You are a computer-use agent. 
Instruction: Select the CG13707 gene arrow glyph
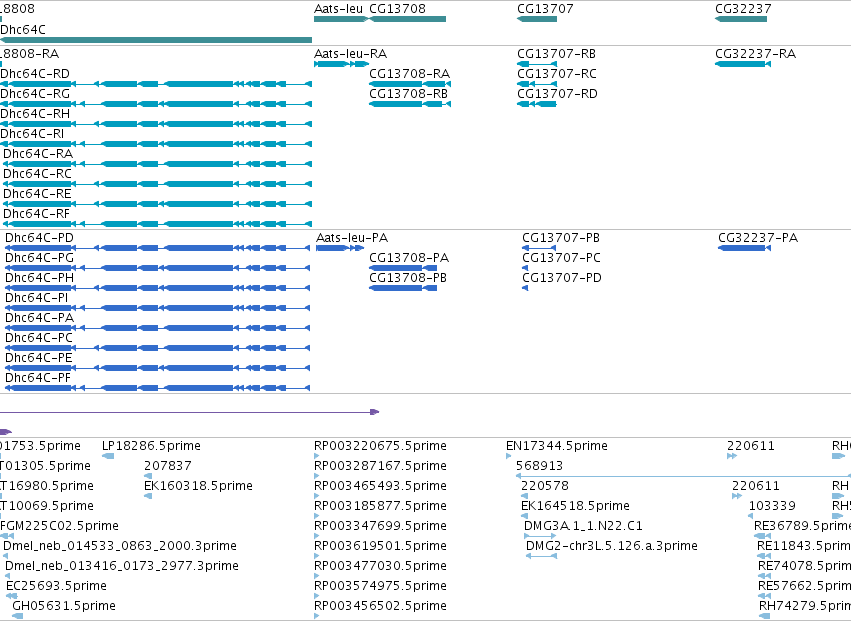(537, 19)
